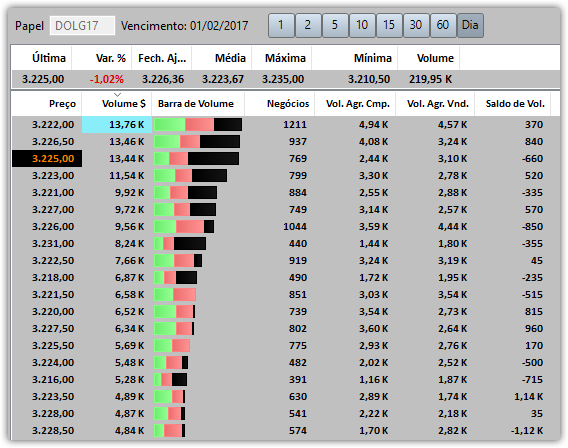Image resolution: width=568 pixels, height=448 pixels.
Task: Click the Papel DOLG17 input field
Action: (x=82, y=26)
